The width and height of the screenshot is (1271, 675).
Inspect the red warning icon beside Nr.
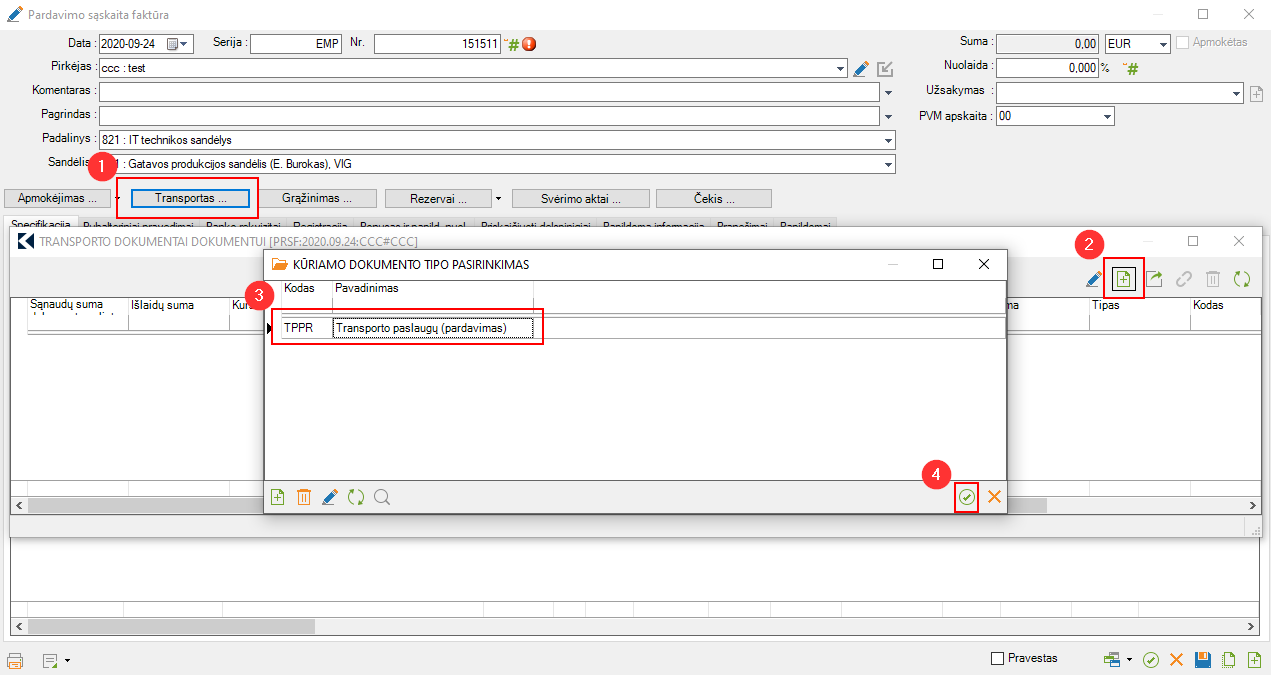[x=529, y=44]
